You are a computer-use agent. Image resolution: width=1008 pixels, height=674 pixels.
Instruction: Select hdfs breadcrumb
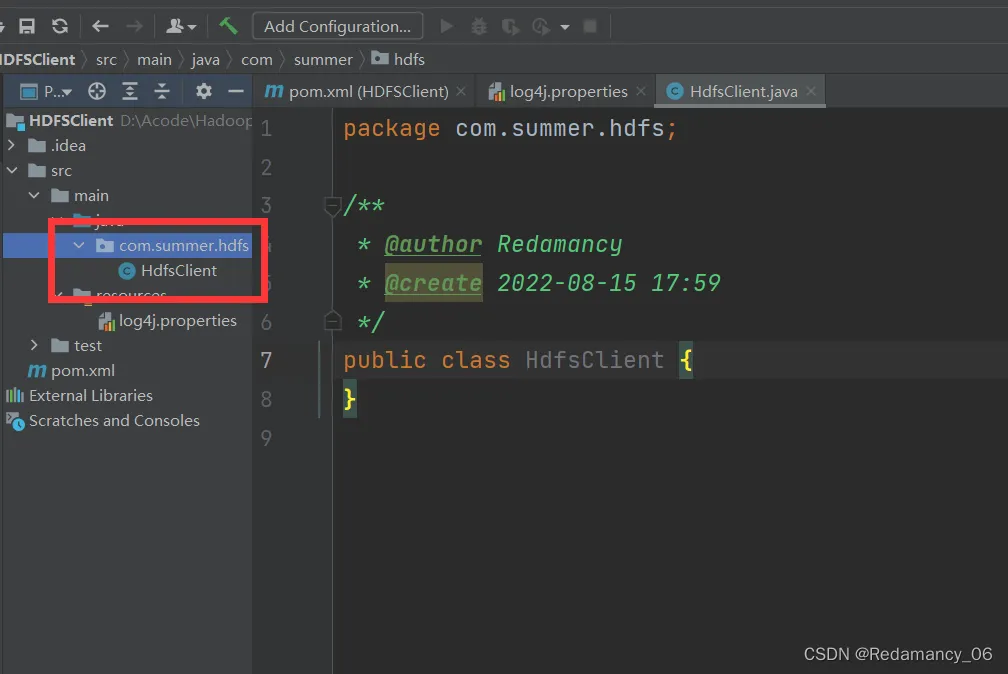(x=399, y=60)
